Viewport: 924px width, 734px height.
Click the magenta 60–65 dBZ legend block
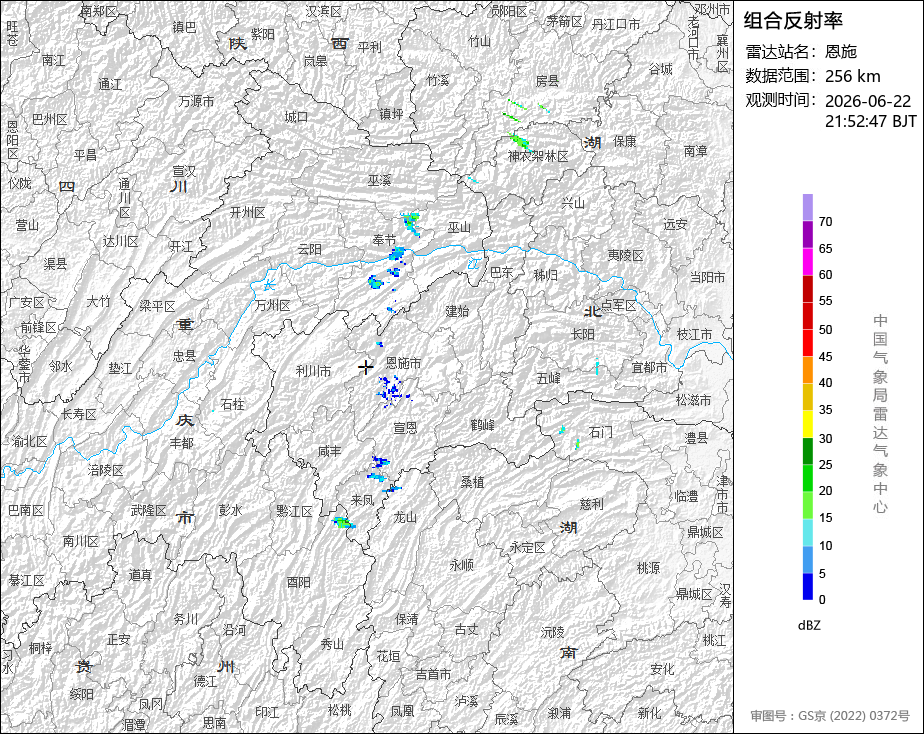(x=807, y=262)
